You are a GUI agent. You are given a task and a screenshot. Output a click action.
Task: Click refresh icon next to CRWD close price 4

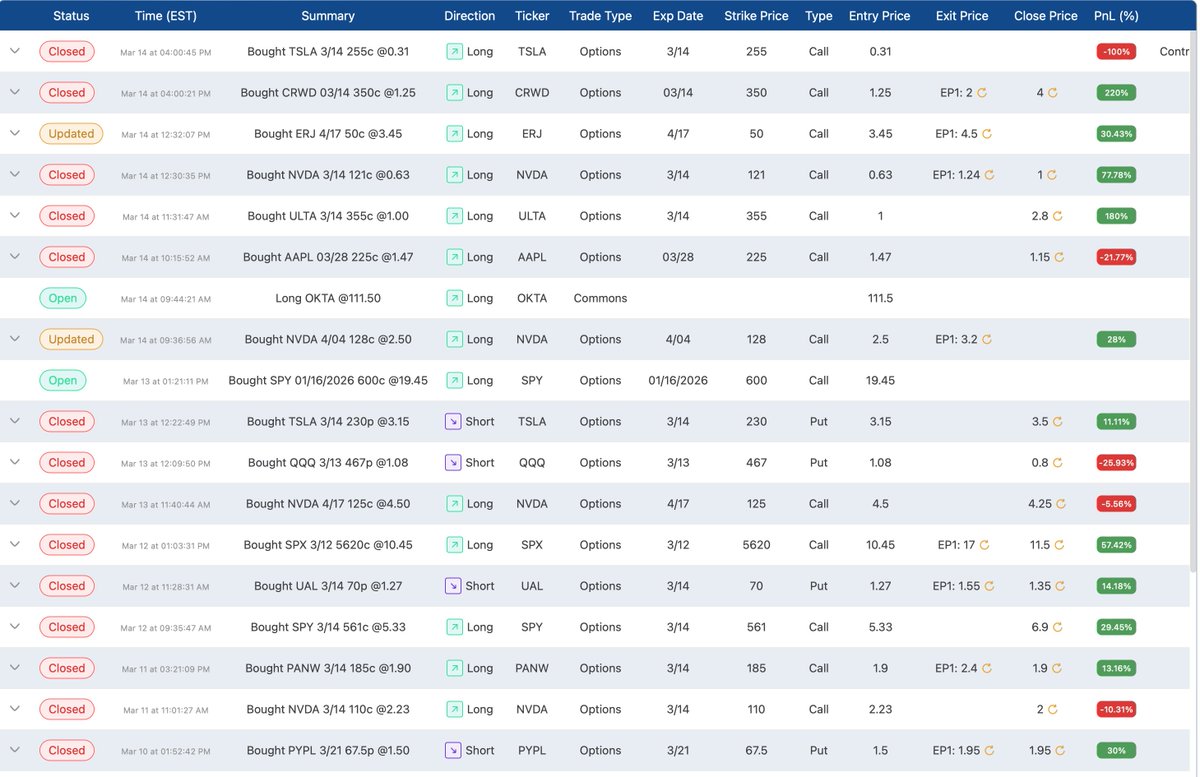[1053, 93]
